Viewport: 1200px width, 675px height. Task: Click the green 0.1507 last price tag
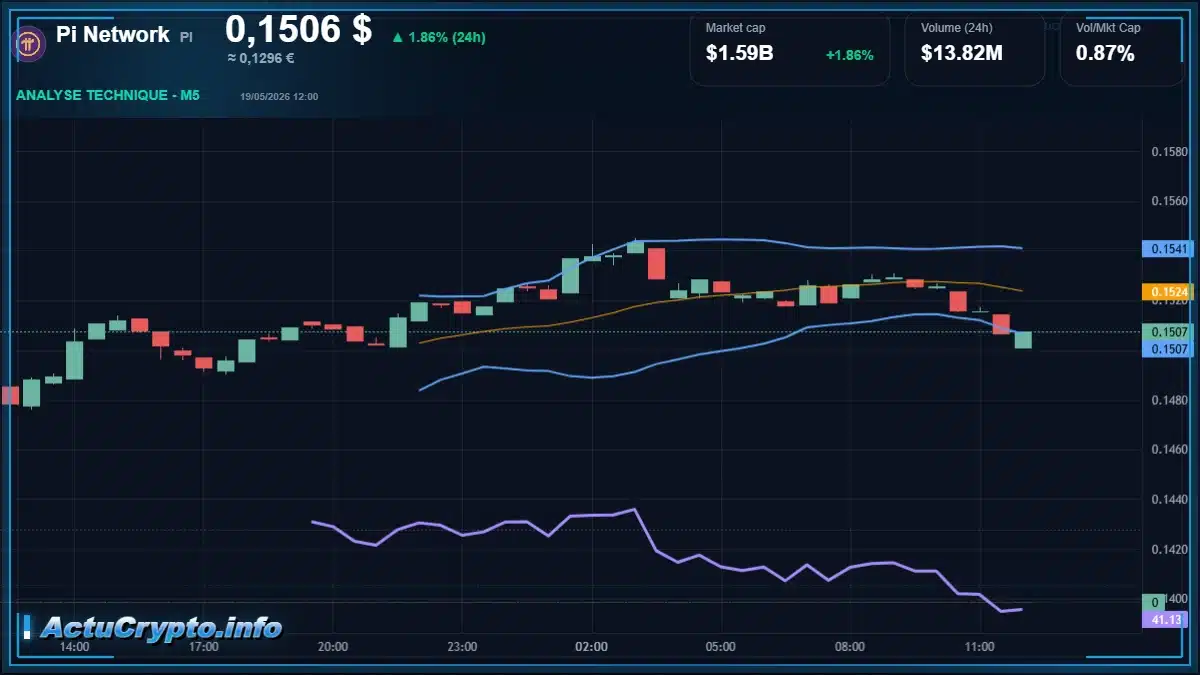pyautogui.click(x=1166, y=331)
